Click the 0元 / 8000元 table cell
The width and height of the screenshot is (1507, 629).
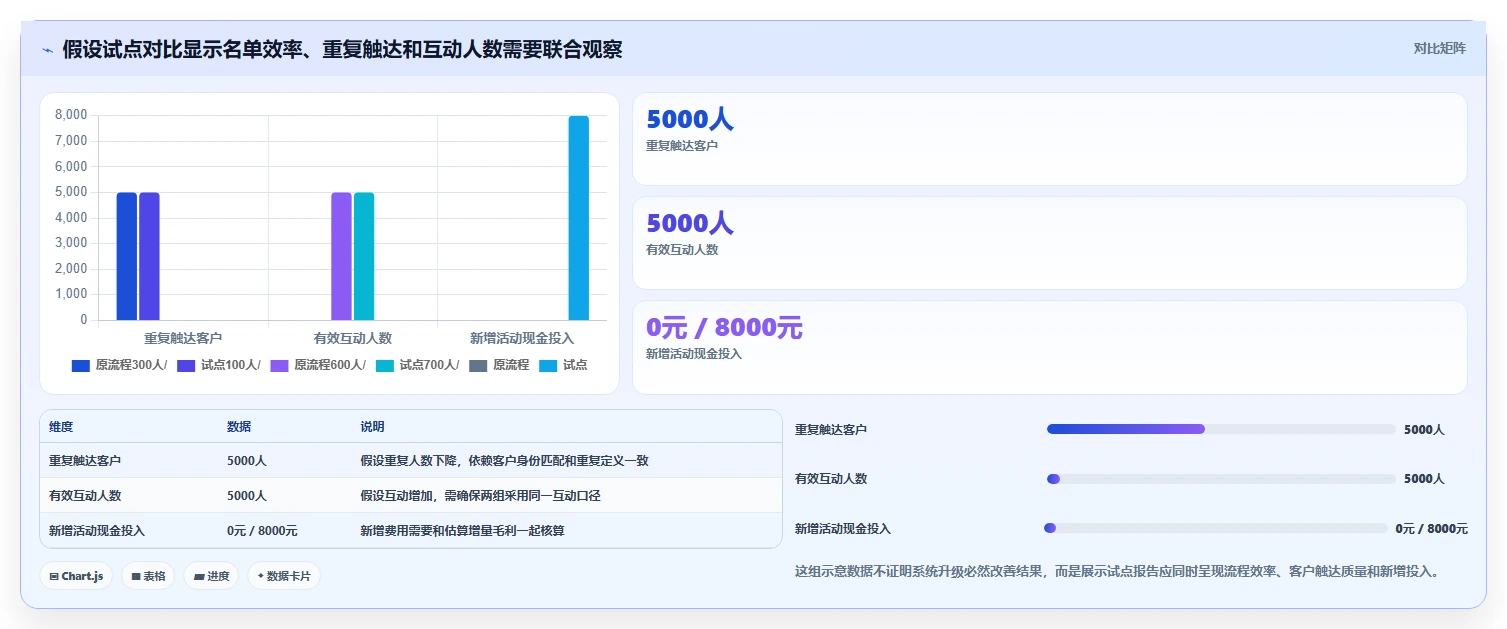click(x=262, y=531)
